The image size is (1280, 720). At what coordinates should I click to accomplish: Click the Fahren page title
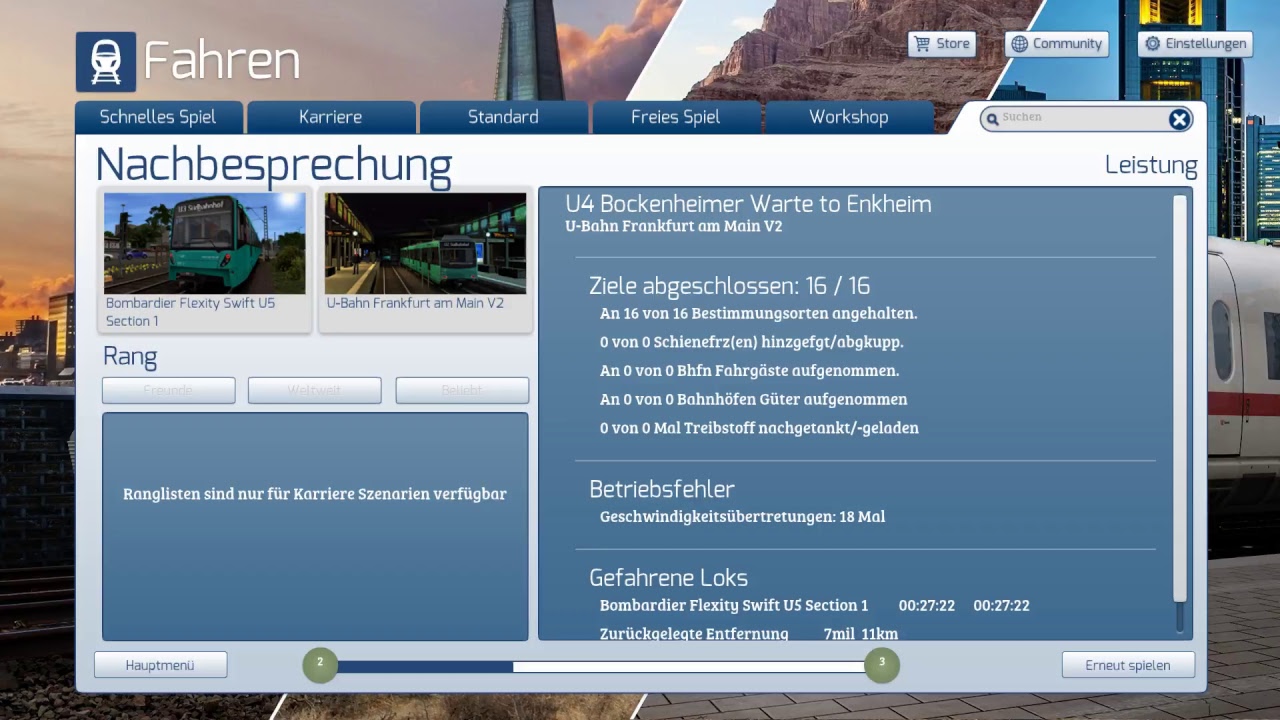point(222,62)
